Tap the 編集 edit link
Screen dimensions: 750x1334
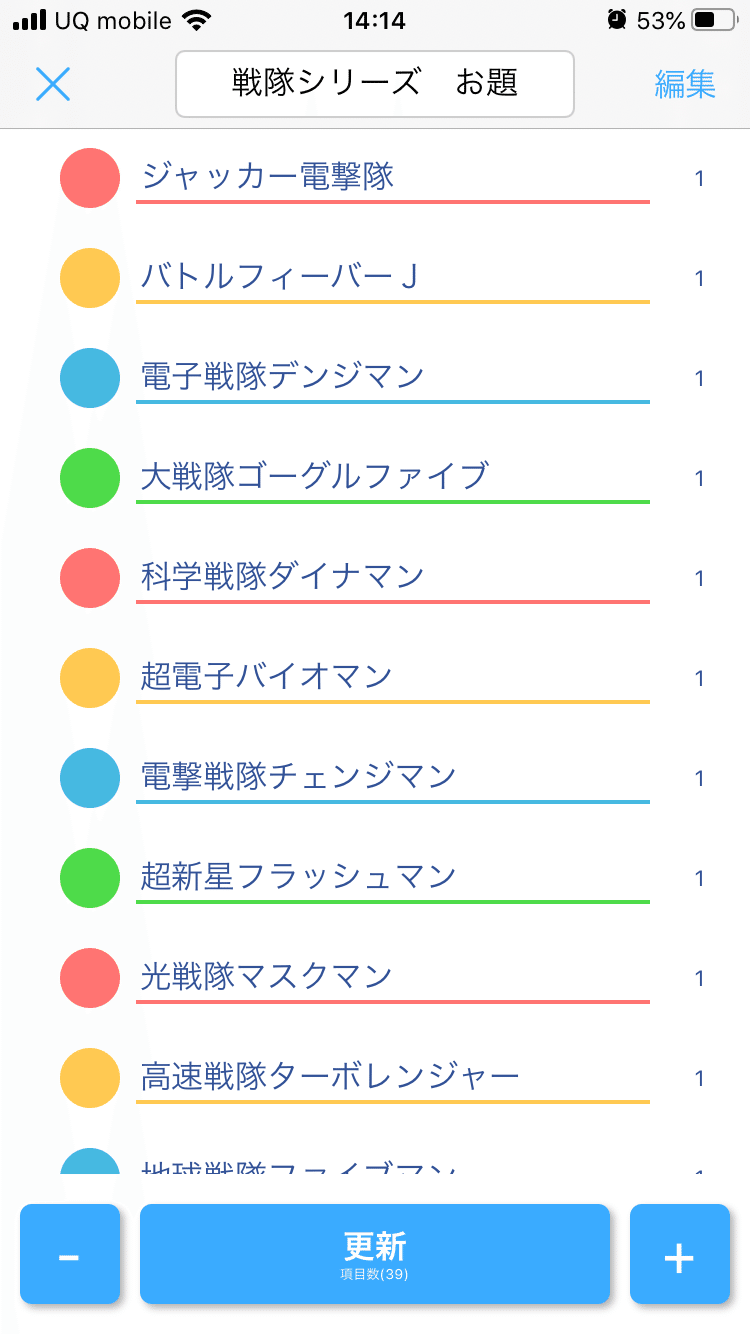click(x=685, y=84)
